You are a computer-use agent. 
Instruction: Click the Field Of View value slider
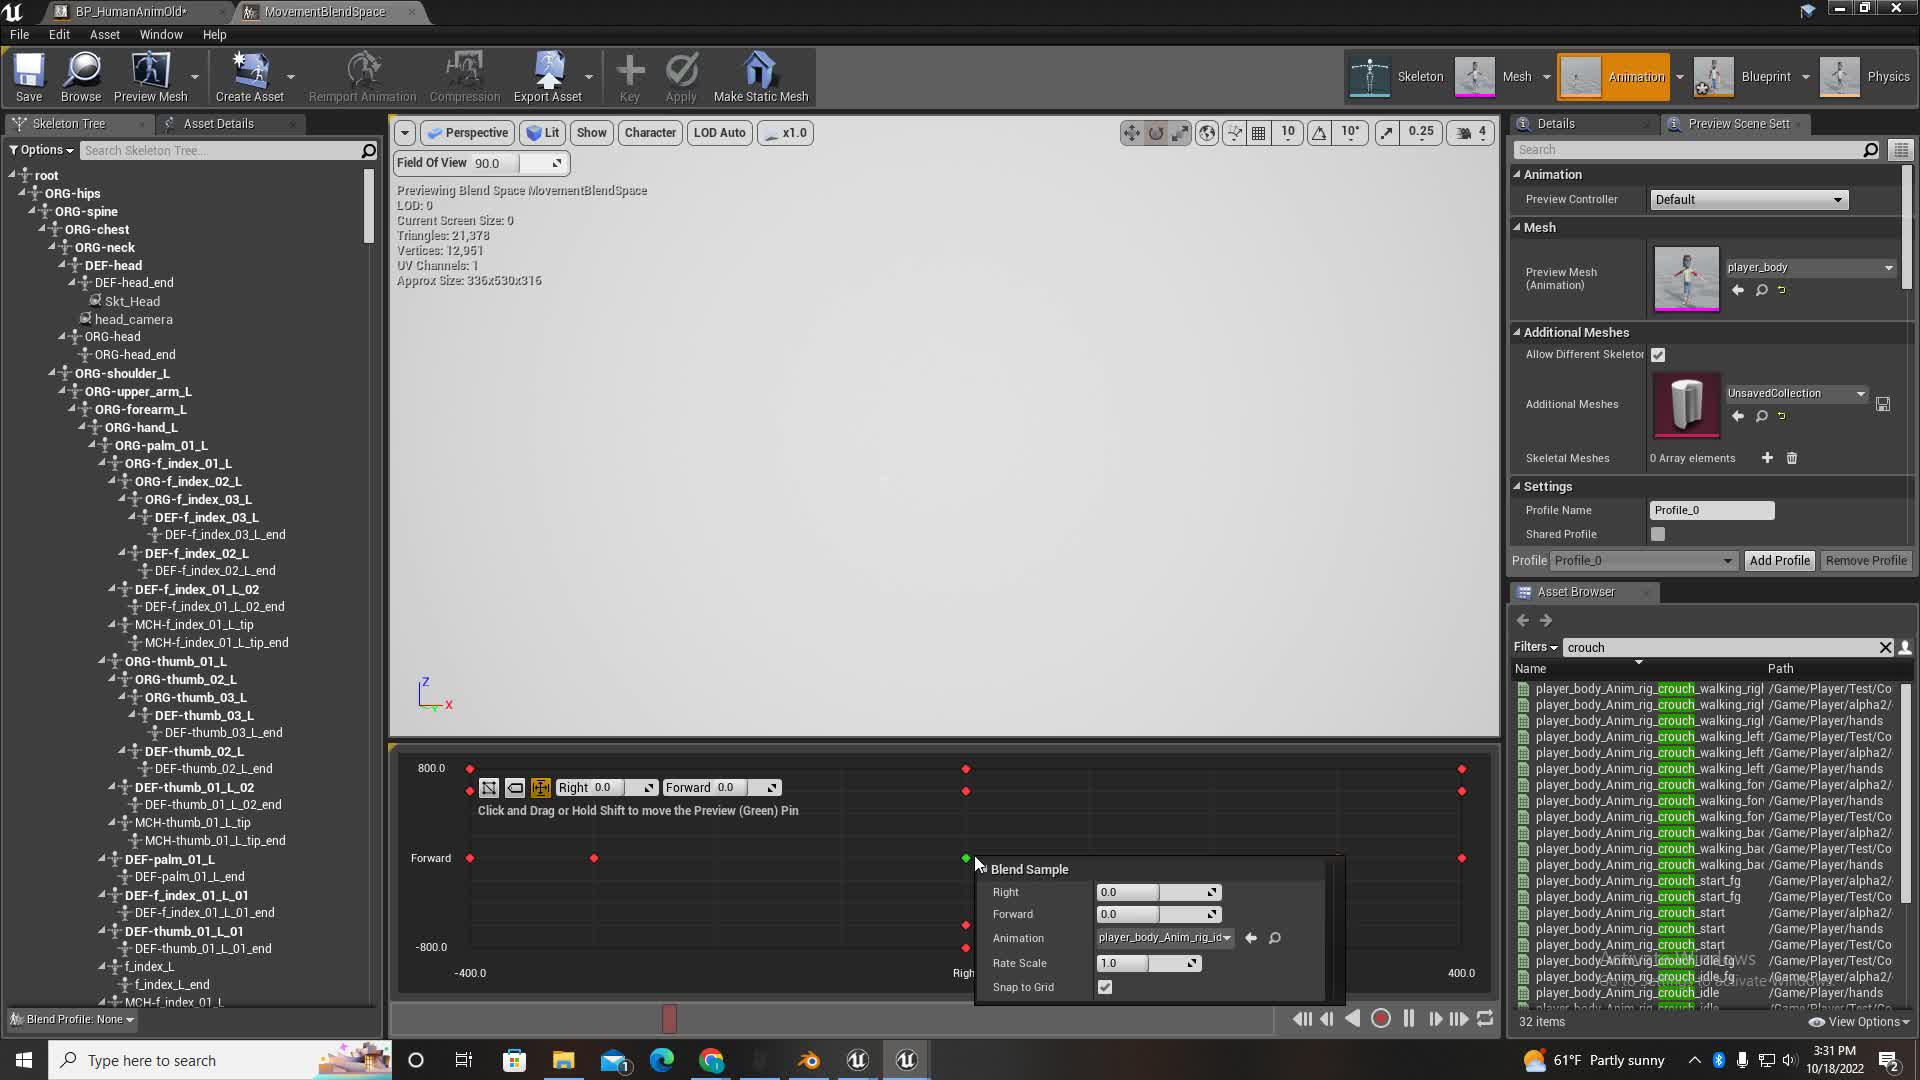point(519,164)
